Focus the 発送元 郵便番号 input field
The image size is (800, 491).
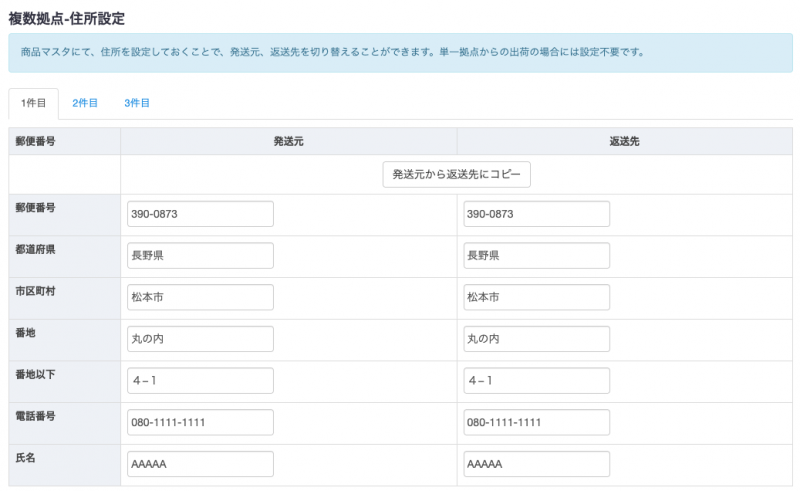tap(200, 214)
